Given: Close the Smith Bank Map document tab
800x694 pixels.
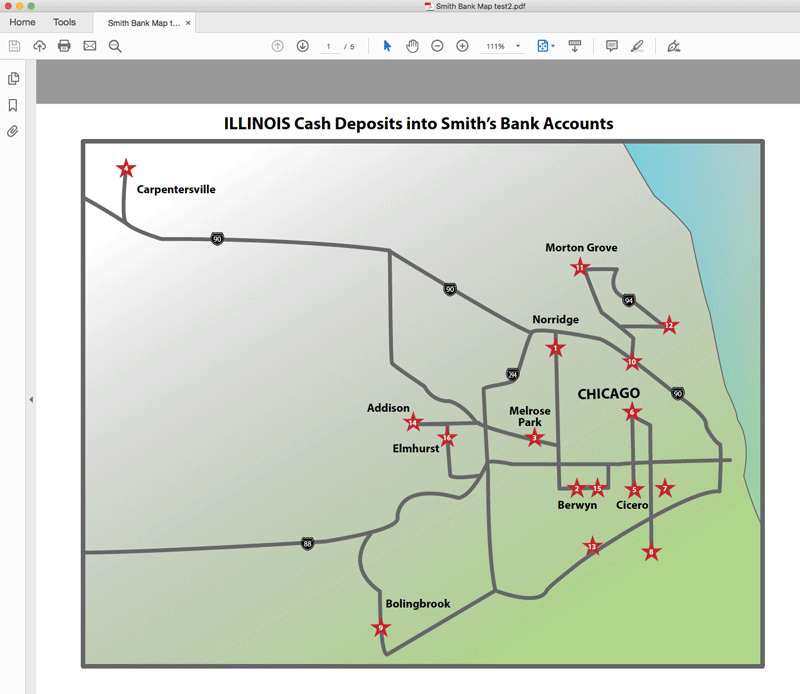Looking at the screenshot, I should [188, 22].
